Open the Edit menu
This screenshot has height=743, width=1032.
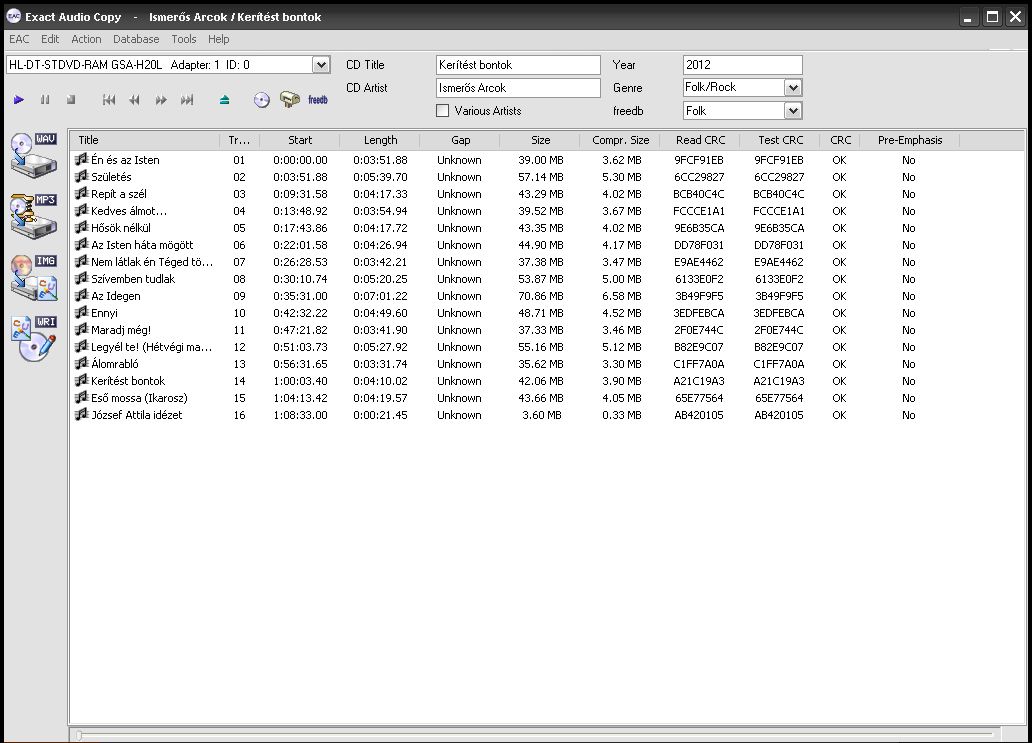(x=50, y=39)
